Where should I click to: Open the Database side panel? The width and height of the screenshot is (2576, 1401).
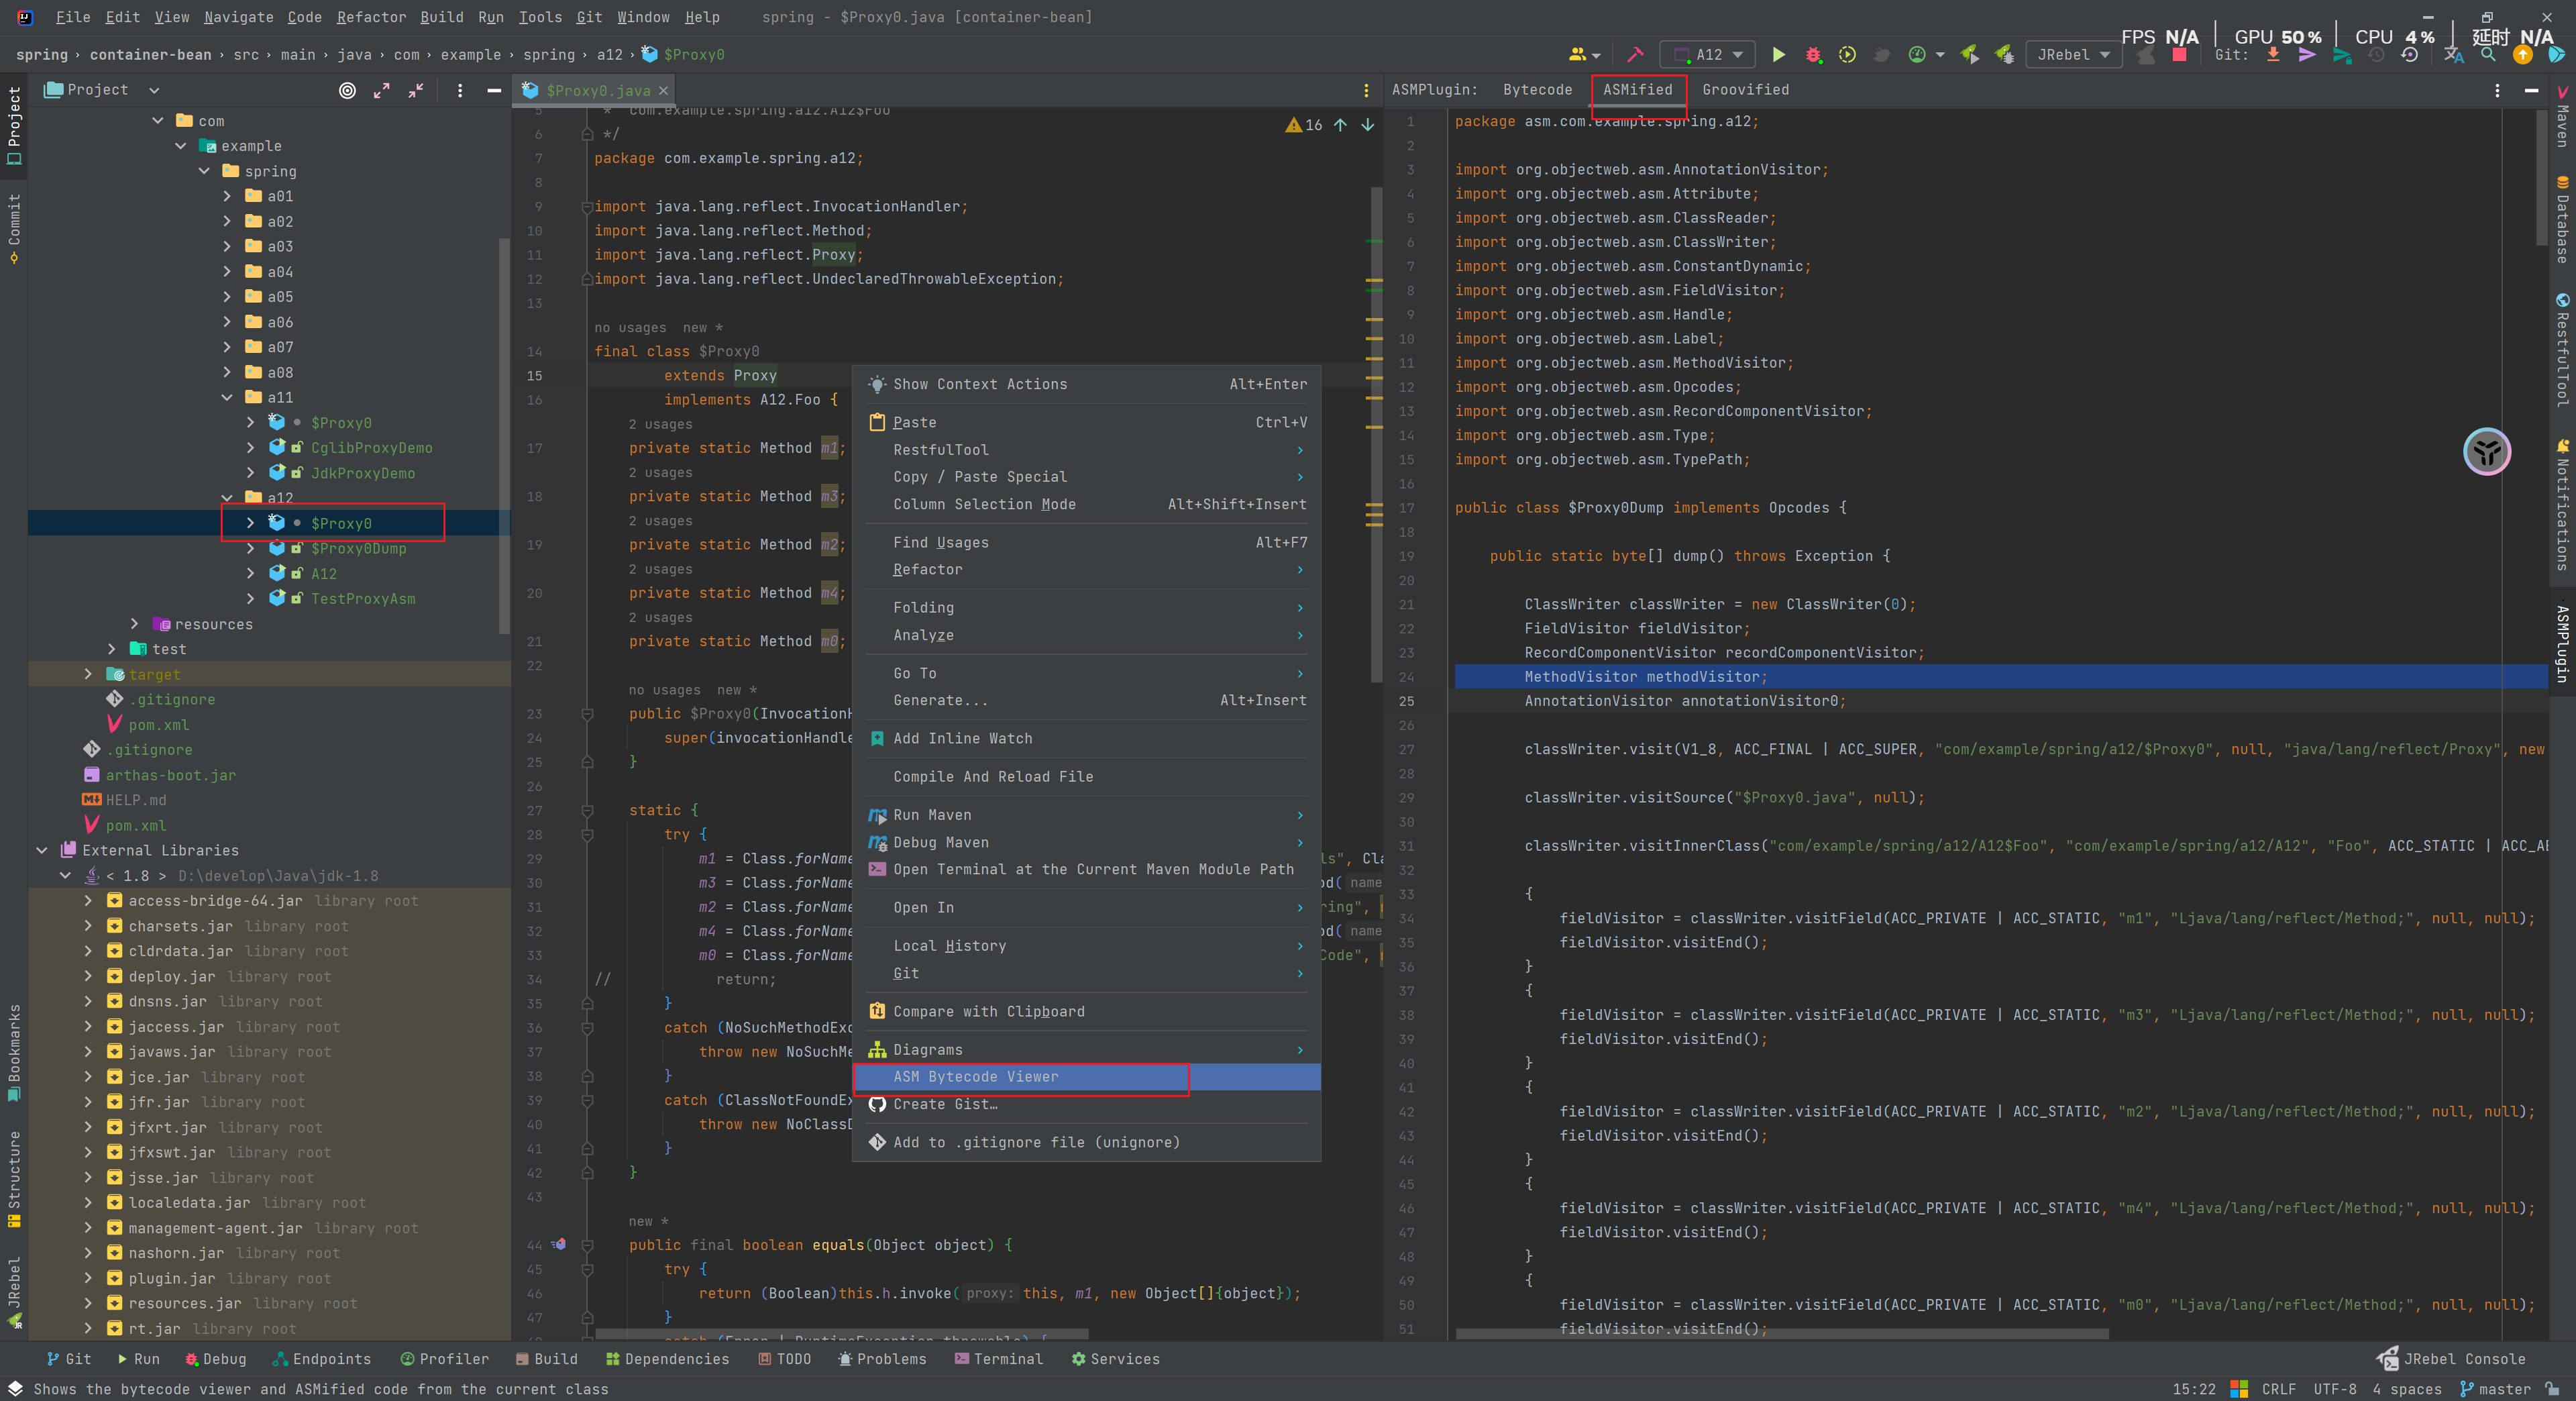2561,220
